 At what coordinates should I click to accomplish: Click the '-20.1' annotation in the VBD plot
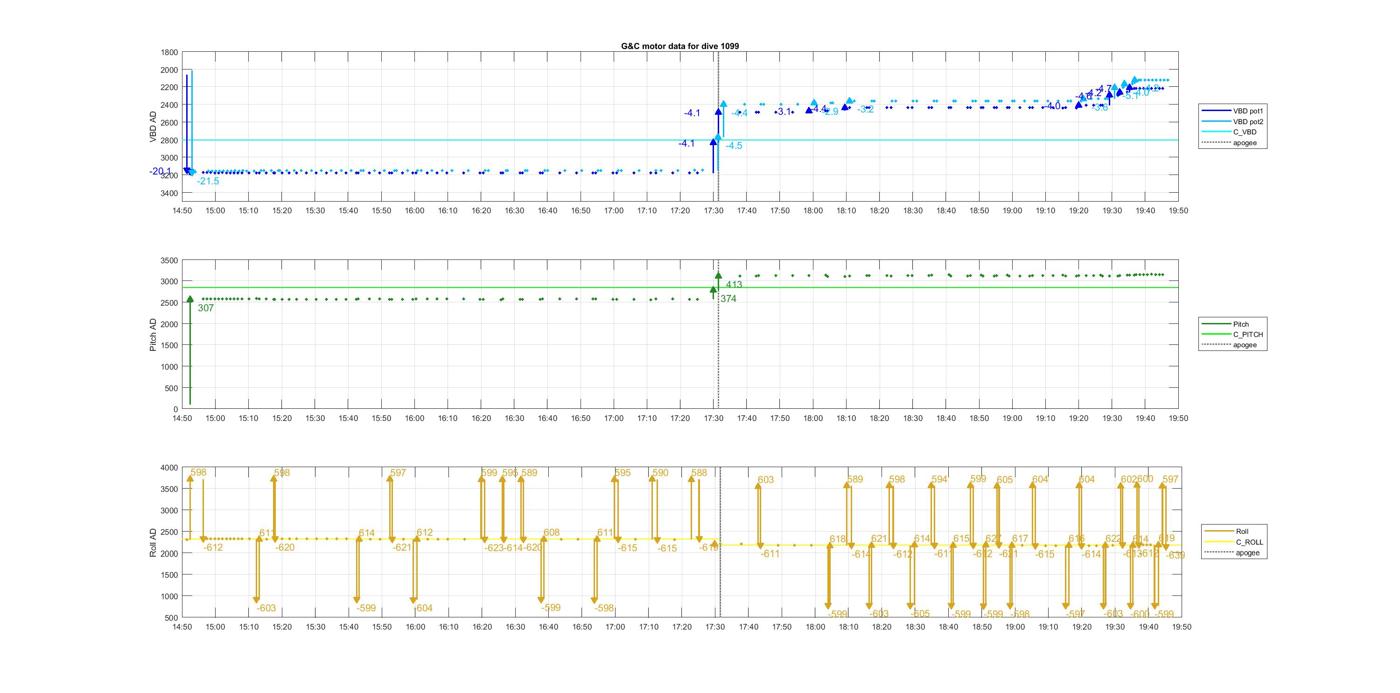click(160, 172)
